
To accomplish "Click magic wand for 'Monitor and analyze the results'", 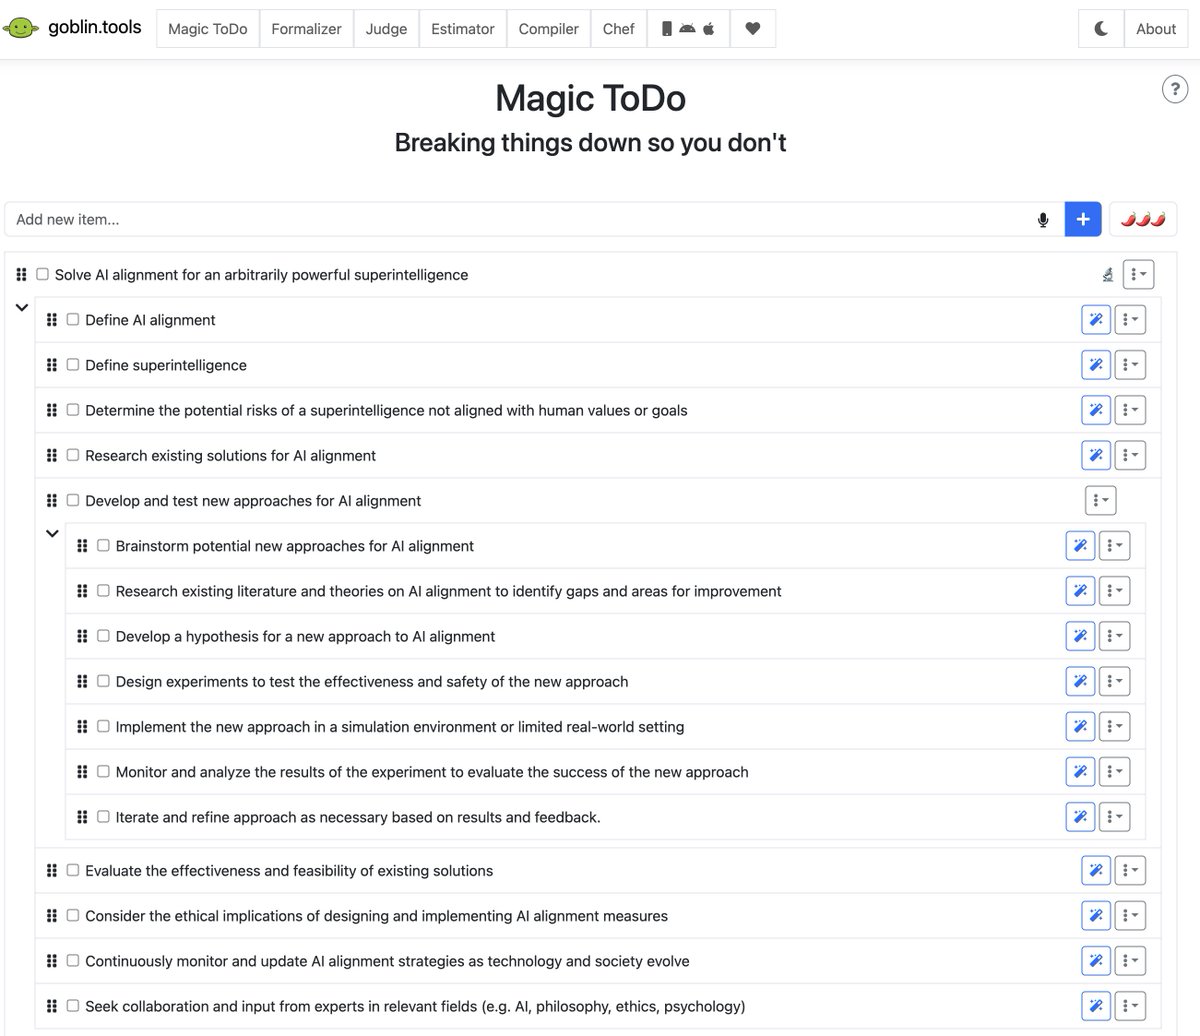I will tap(1080, 771).
